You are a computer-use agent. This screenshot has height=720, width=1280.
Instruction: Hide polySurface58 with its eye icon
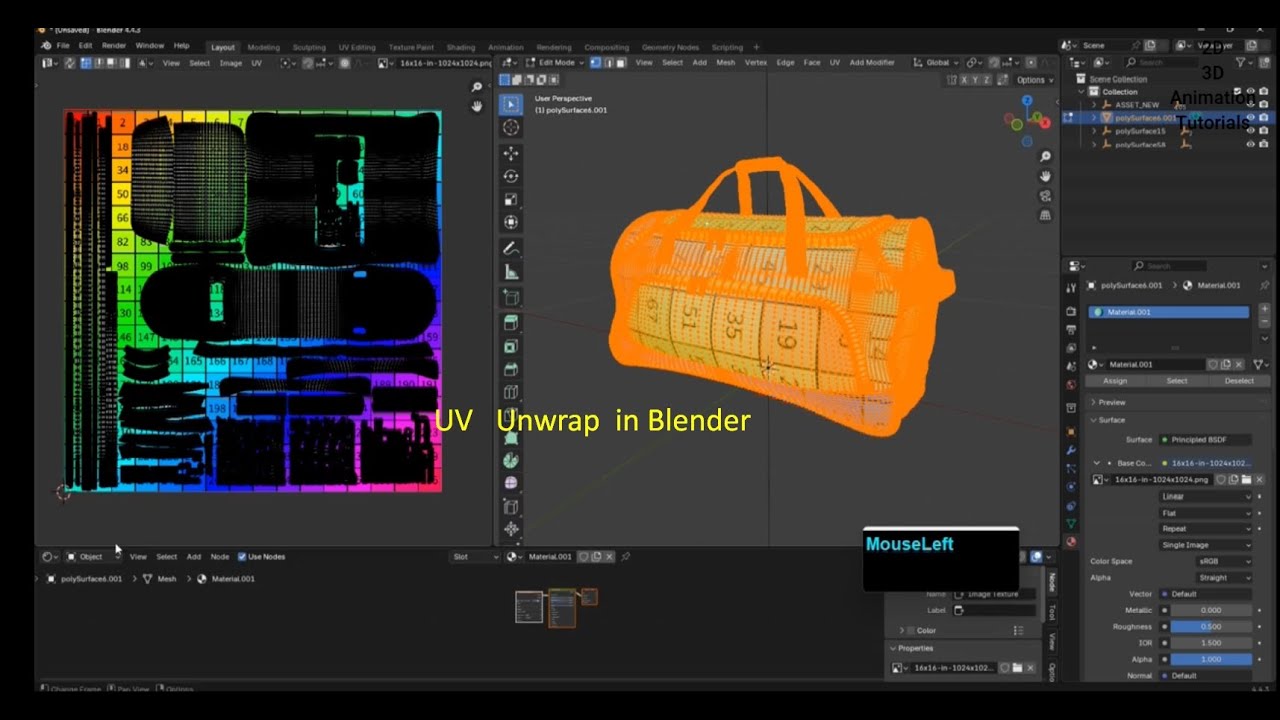[x=1250, y=144]
